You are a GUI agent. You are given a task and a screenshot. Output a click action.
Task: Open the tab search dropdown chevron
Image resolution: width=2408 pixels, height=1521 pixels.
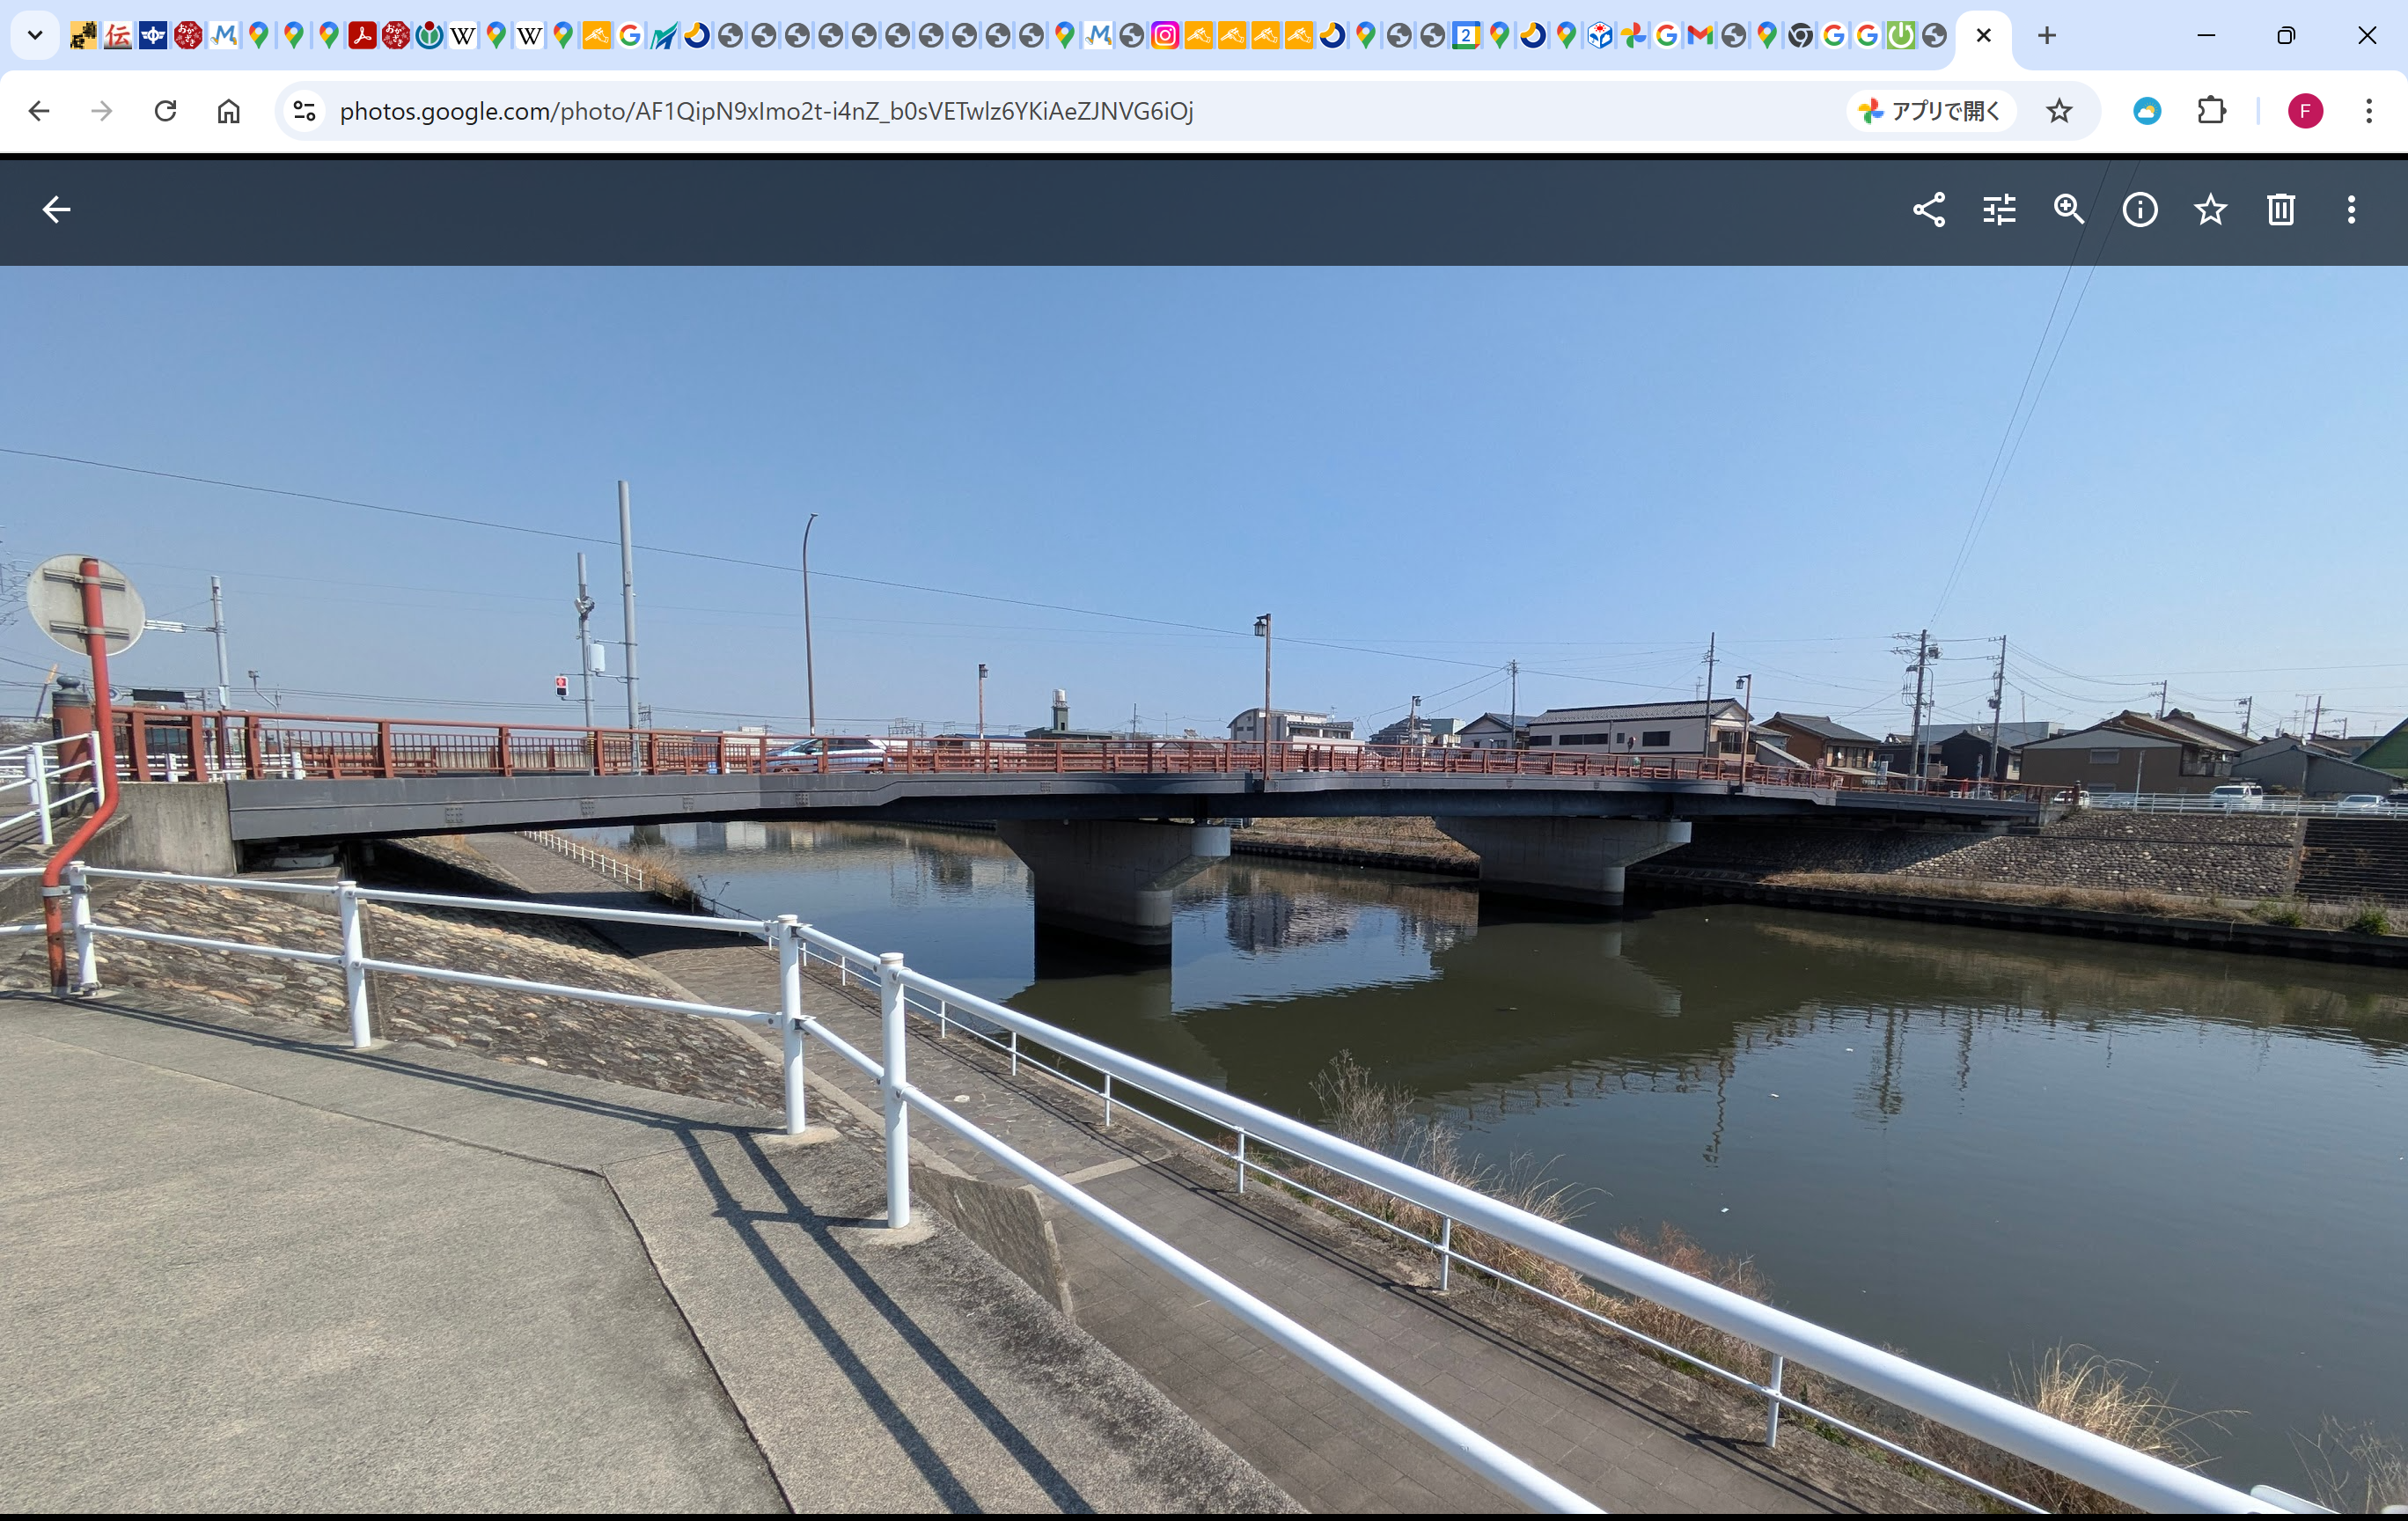pos(35,36)
